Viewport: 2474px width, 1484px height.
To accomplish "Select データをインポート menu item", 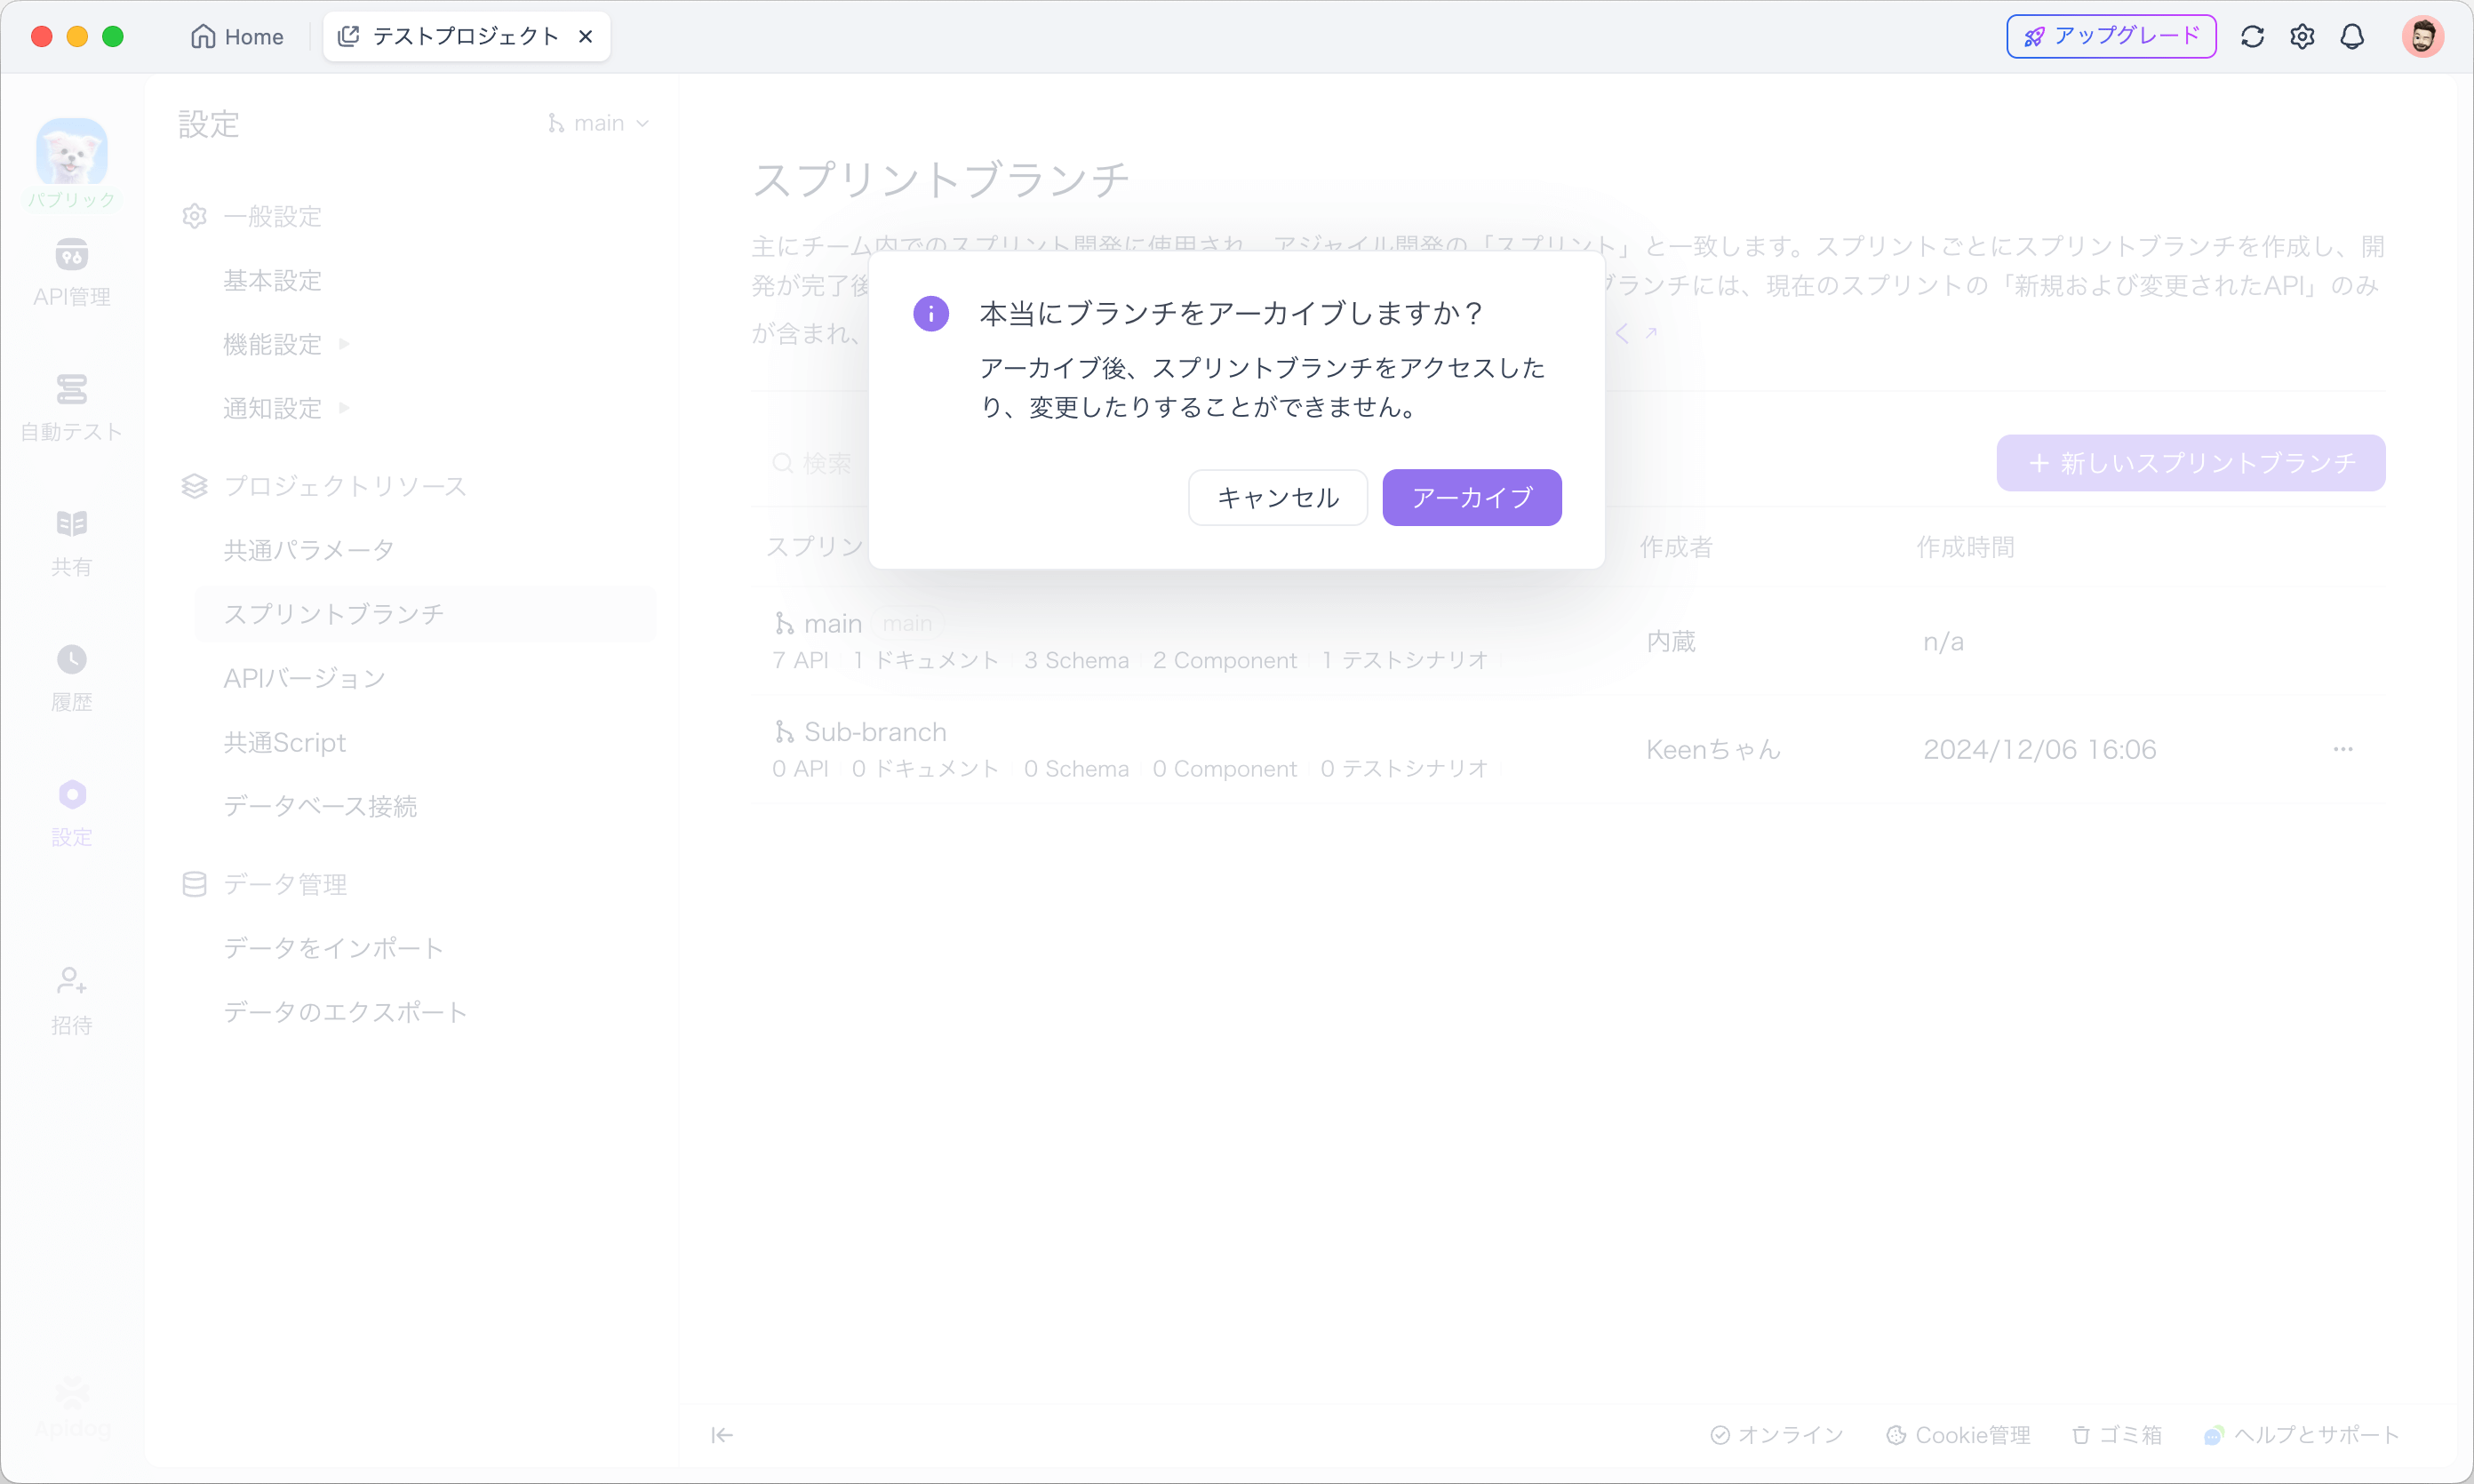I will coord(333,948).
